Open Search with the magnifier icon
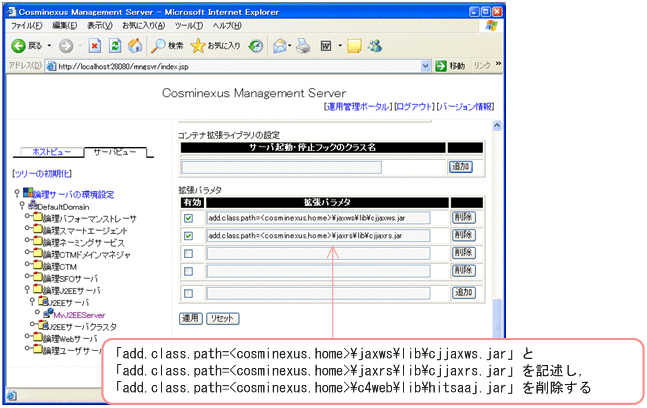647x408 pixels. [159, 46]
